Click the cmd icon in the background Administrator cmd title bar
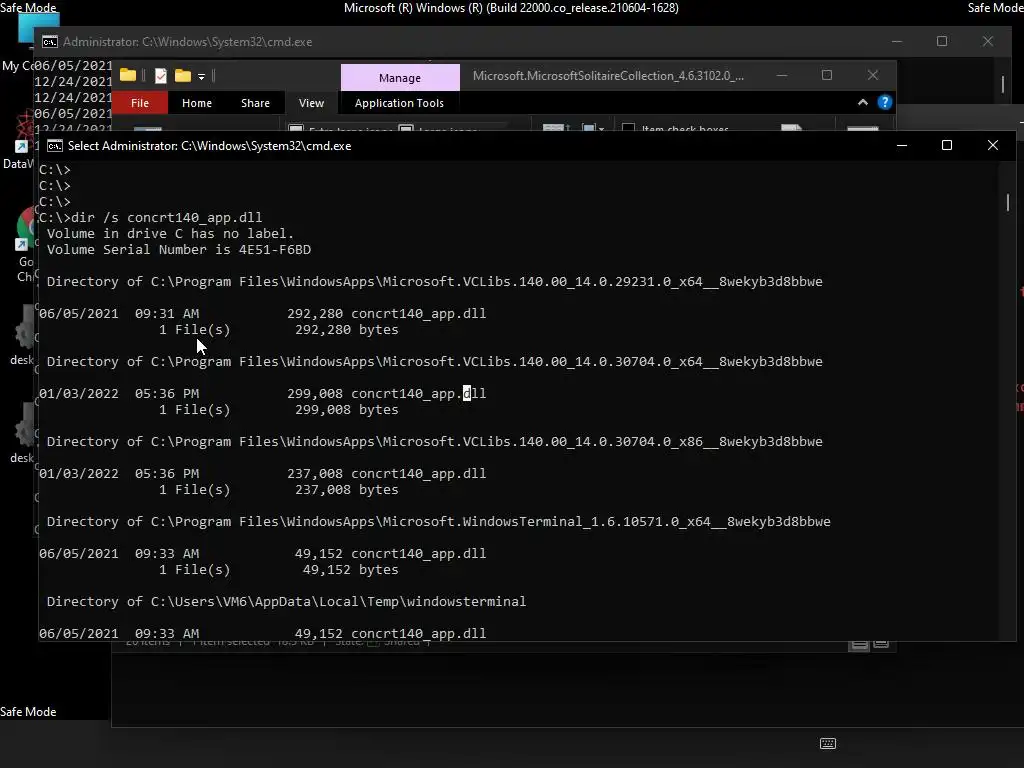Viewport: 1024px width, 768px height. [50, 42]
